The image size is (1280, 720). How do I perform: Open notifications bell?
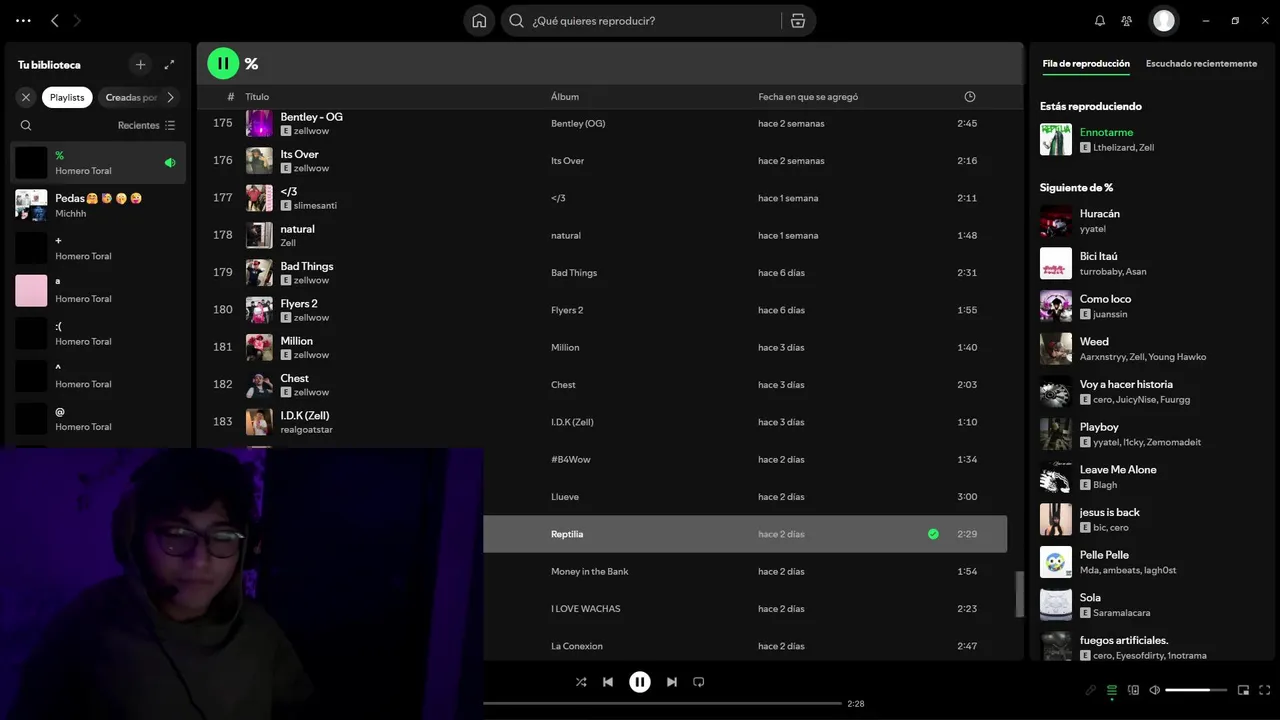pos(1100,21)
